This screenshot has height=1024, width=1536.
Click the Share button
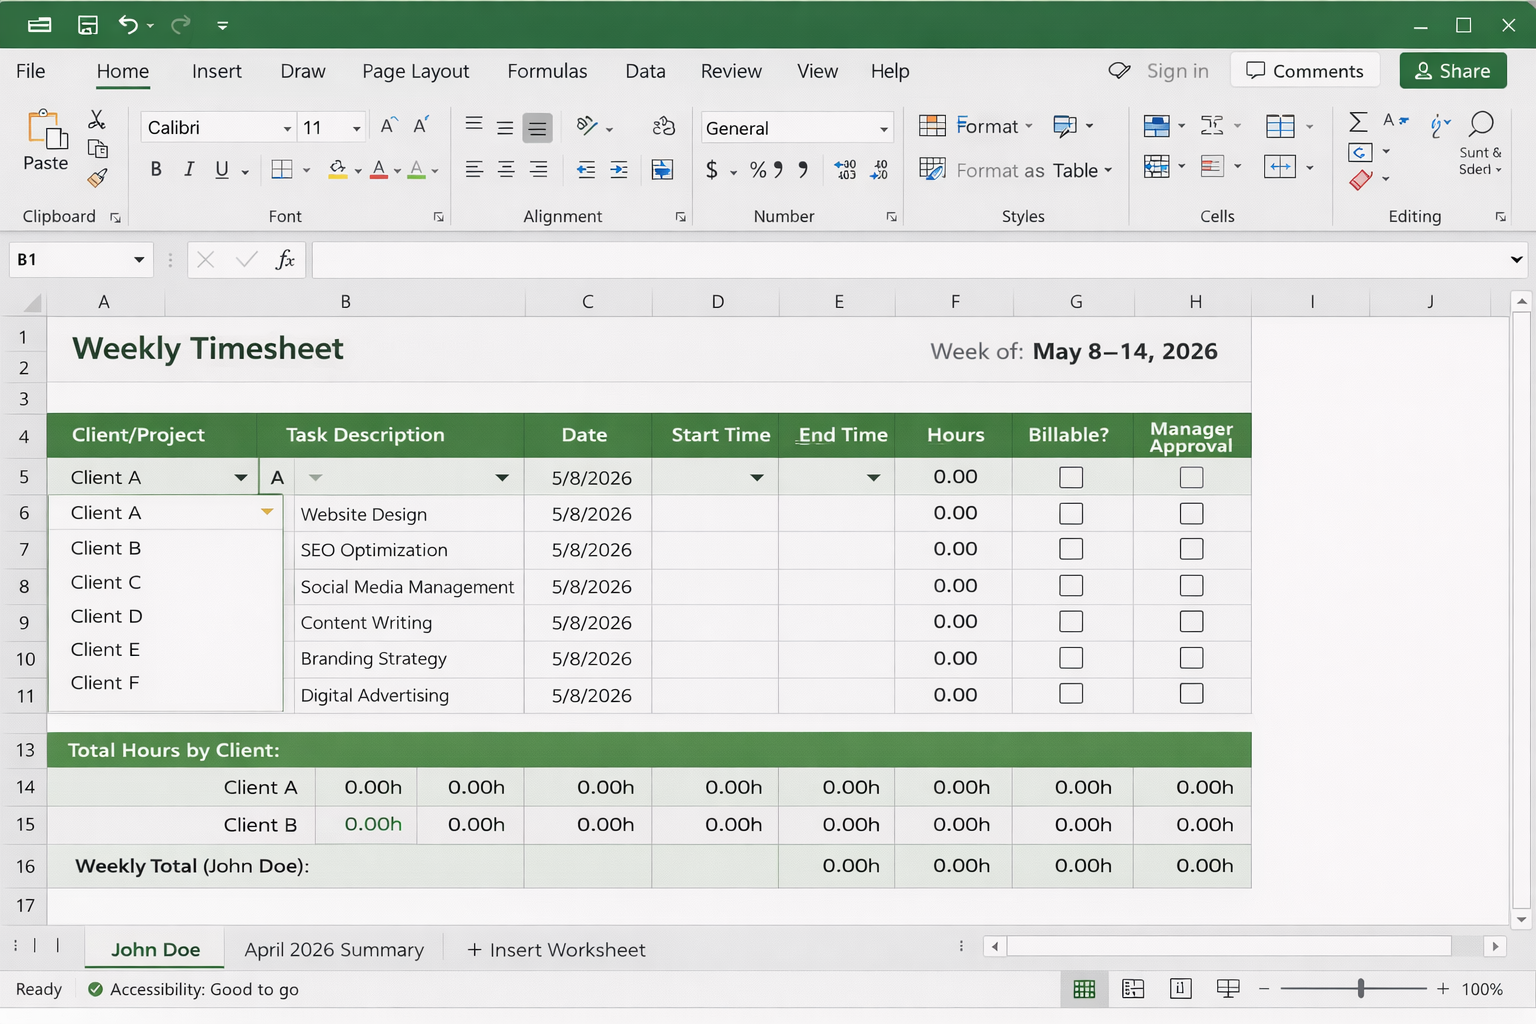[1453, 71]
